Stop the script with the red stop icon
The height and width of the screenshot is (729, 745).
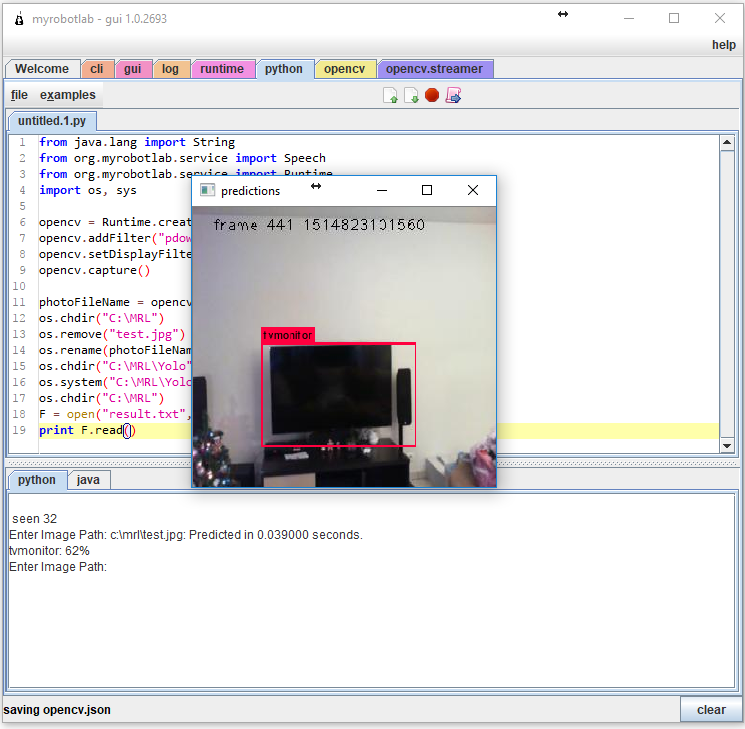432,95
